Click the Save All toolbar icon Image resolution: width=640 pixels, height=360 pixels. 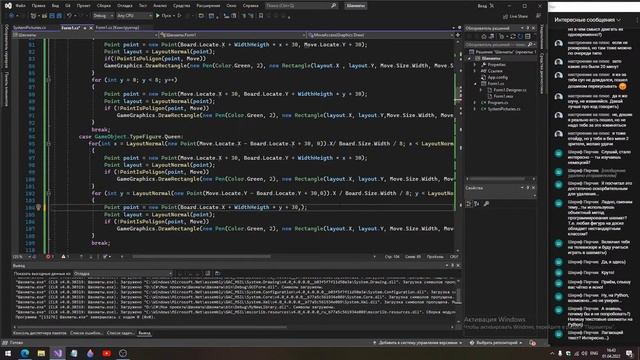[x=59, y=16]
